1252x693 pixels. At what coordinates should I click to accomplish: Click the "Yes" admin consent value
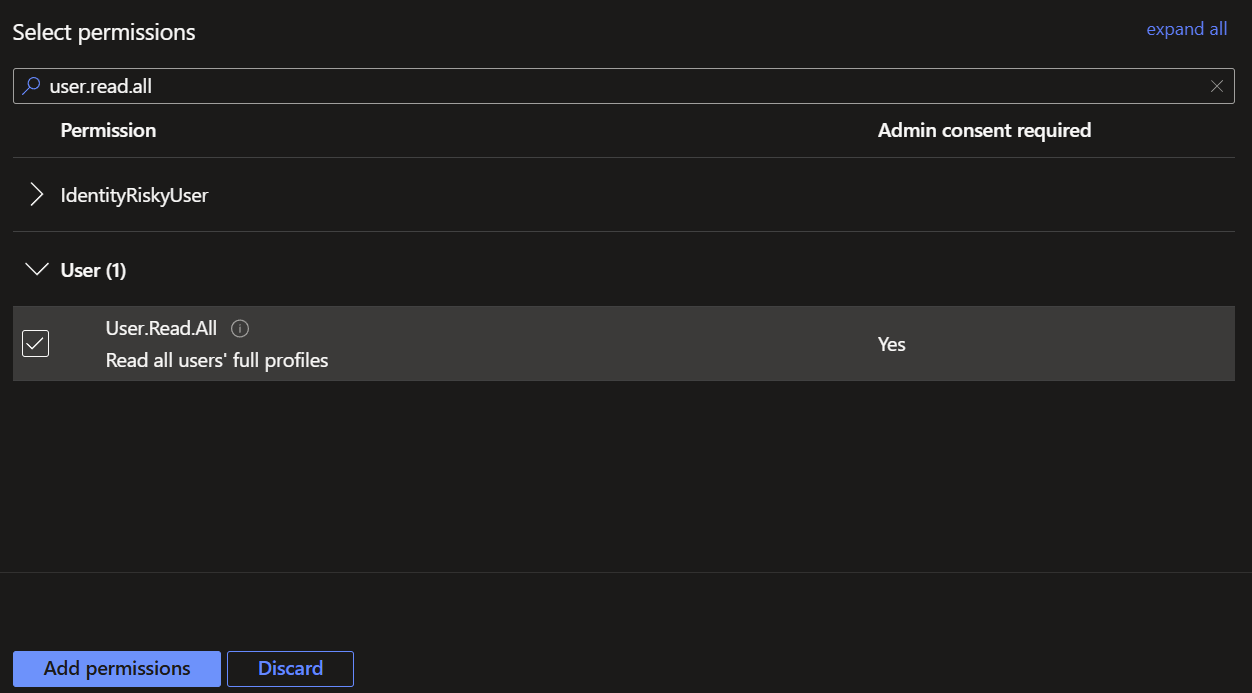891,344
